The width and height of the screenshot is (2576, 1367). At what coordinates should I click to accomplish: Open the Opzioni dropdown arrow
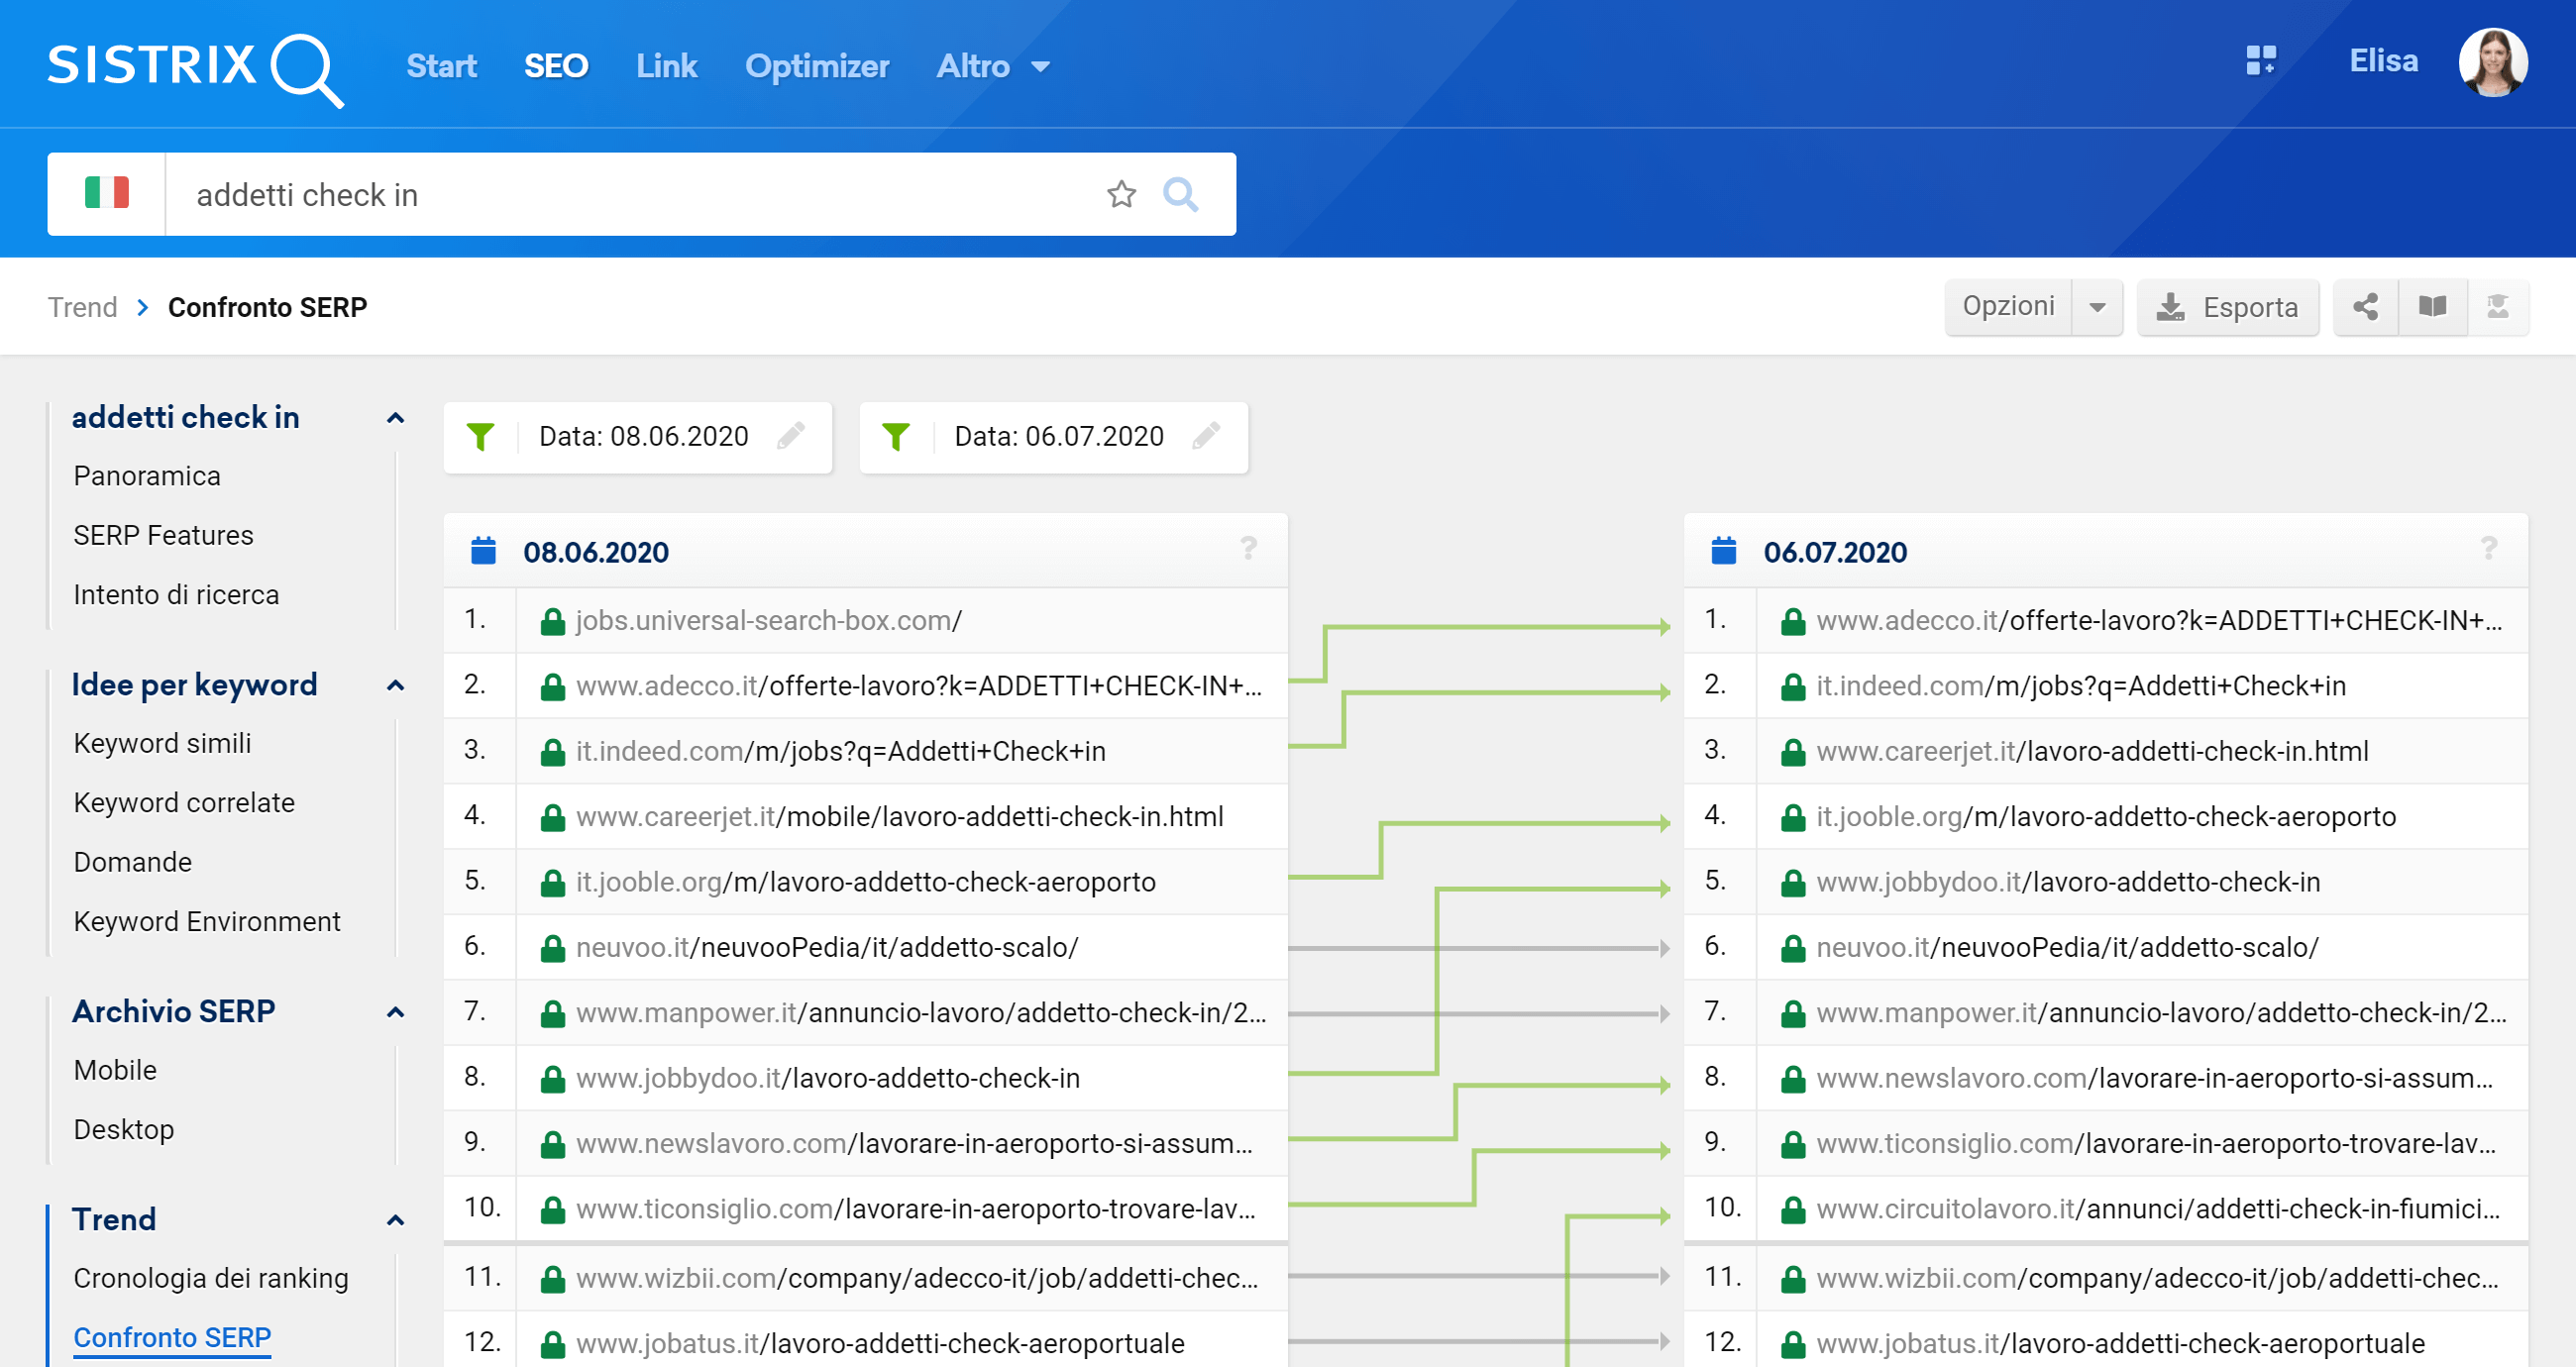[x=2098, y=307]
